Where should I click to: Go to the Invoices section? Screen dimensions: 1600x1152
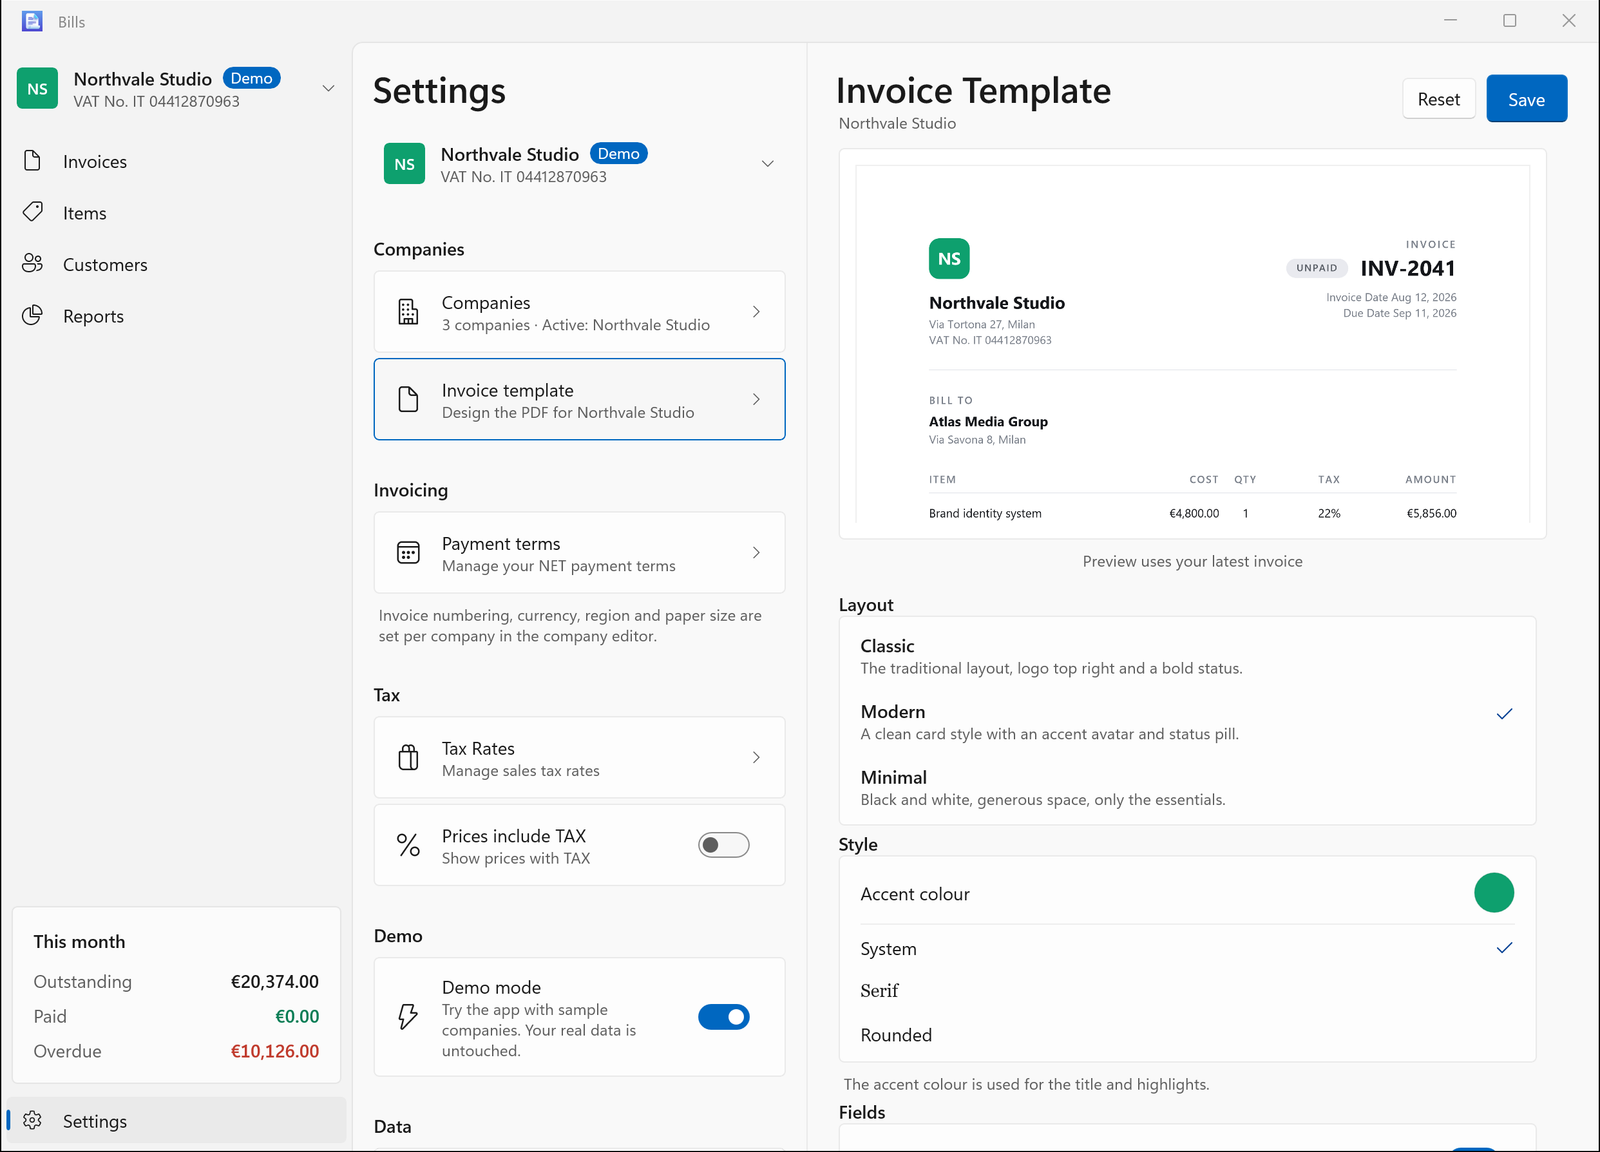177,161
